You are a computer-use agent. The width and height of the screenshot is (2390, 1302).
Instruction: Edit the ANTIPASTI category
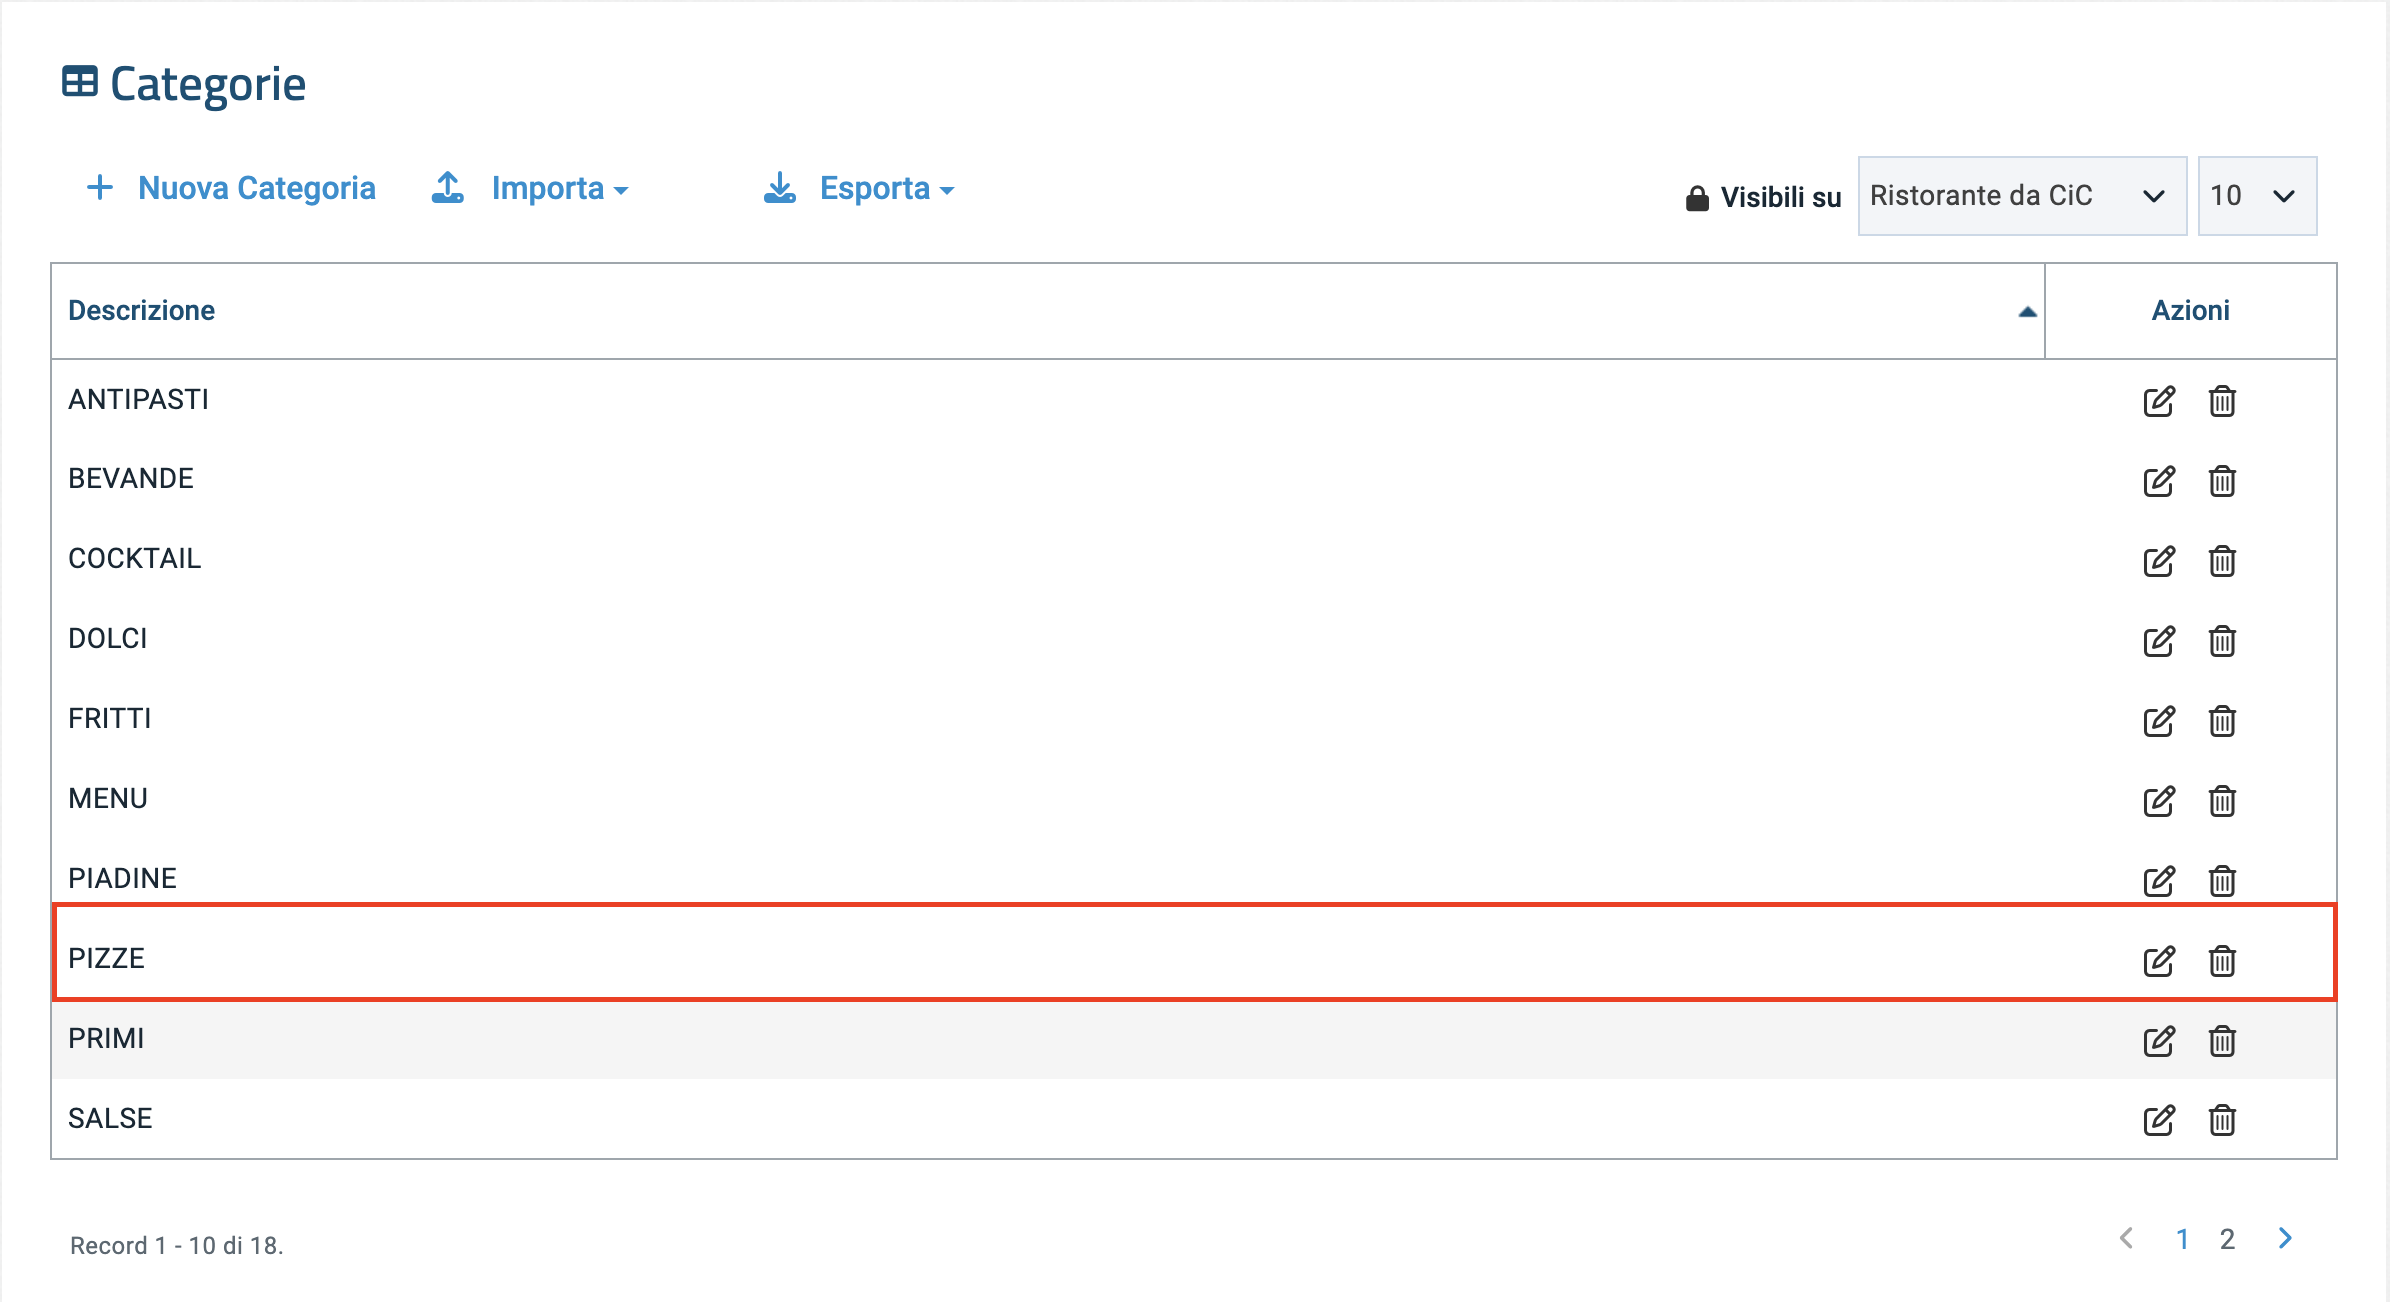click(2158, 401)
